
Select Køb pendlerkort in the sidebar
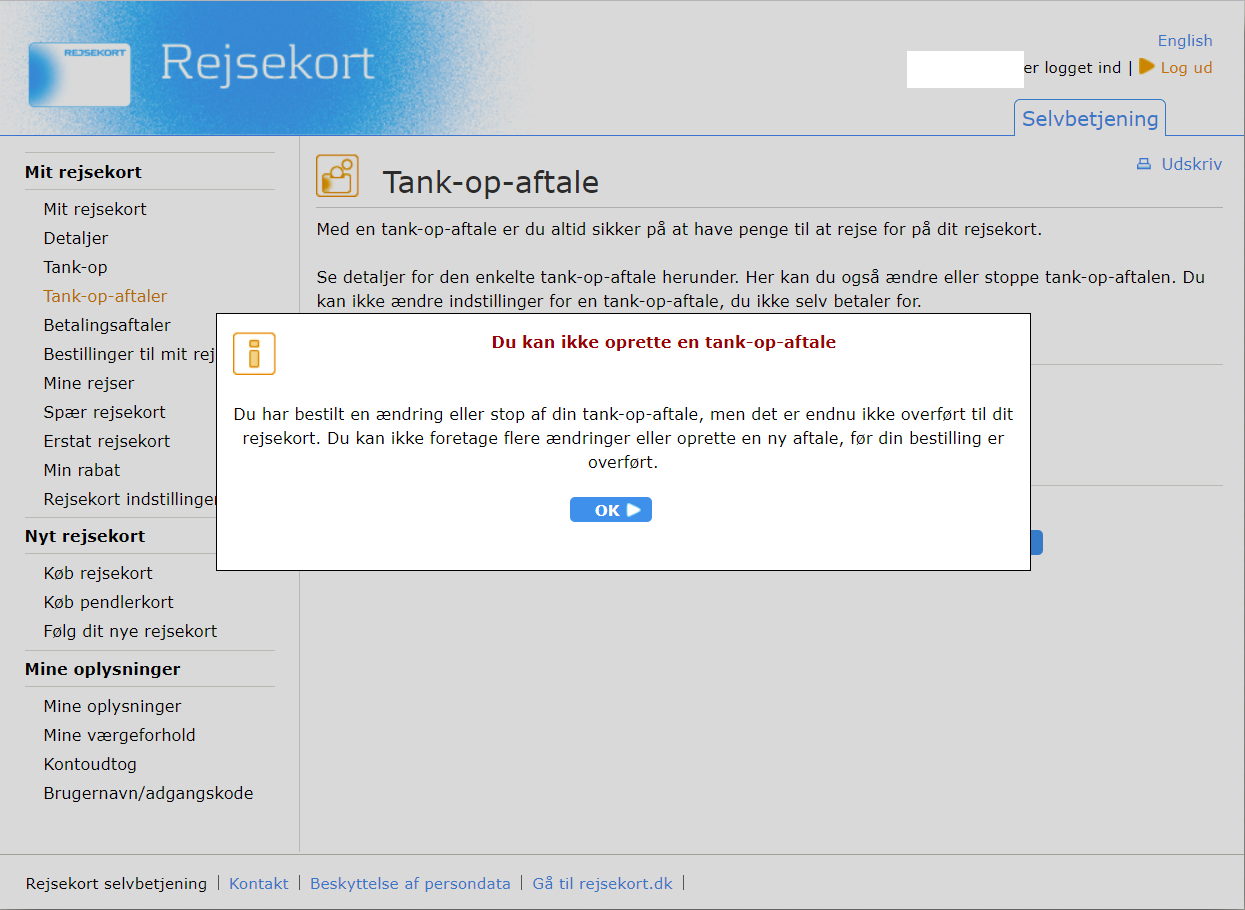pyautogui.click(x=109, y=602)
